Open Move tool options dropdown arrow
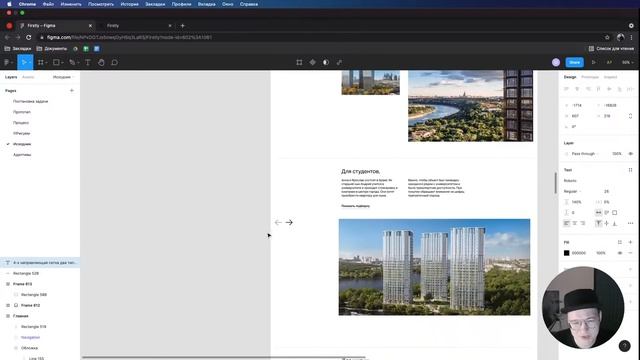 30,63
